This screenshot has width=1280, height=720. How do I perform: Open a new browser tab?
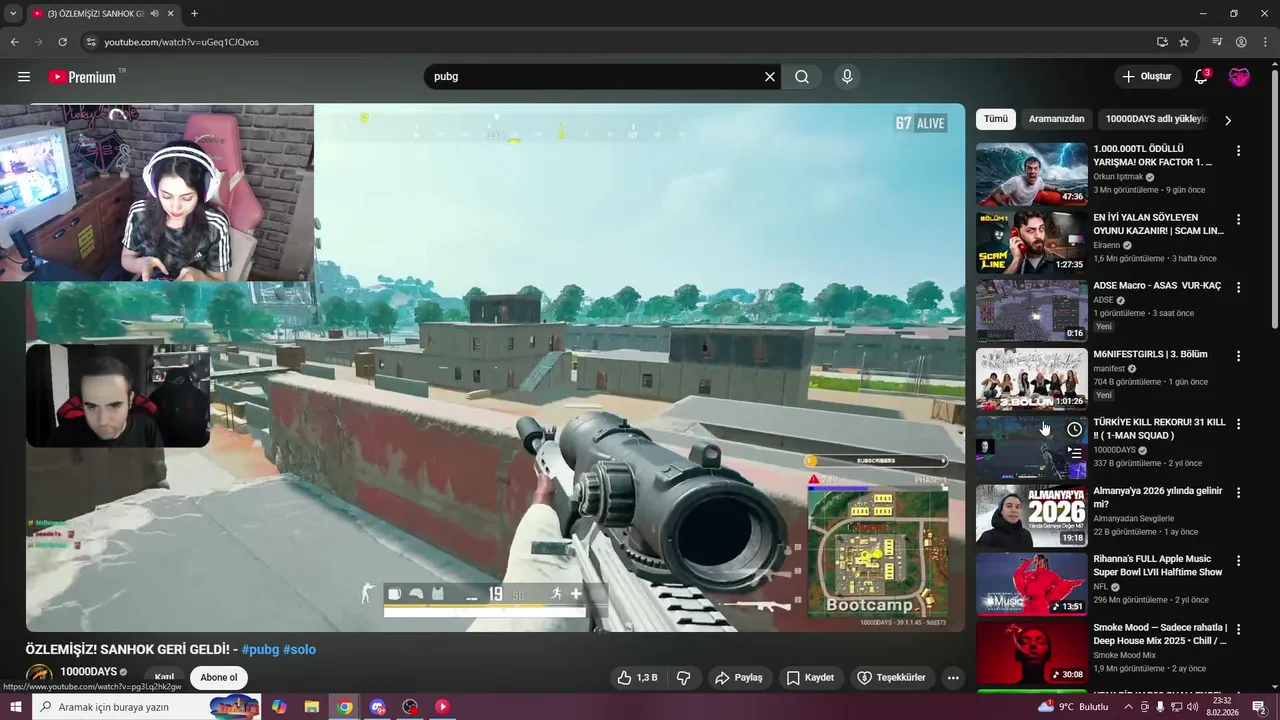click(x=194, y=13)
